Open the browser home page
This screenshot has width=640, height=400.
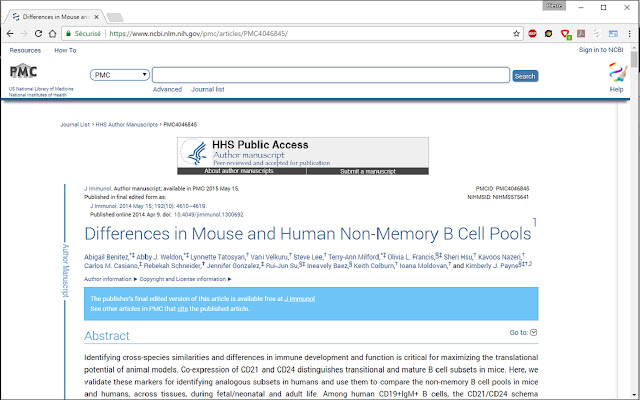(52, 33)
